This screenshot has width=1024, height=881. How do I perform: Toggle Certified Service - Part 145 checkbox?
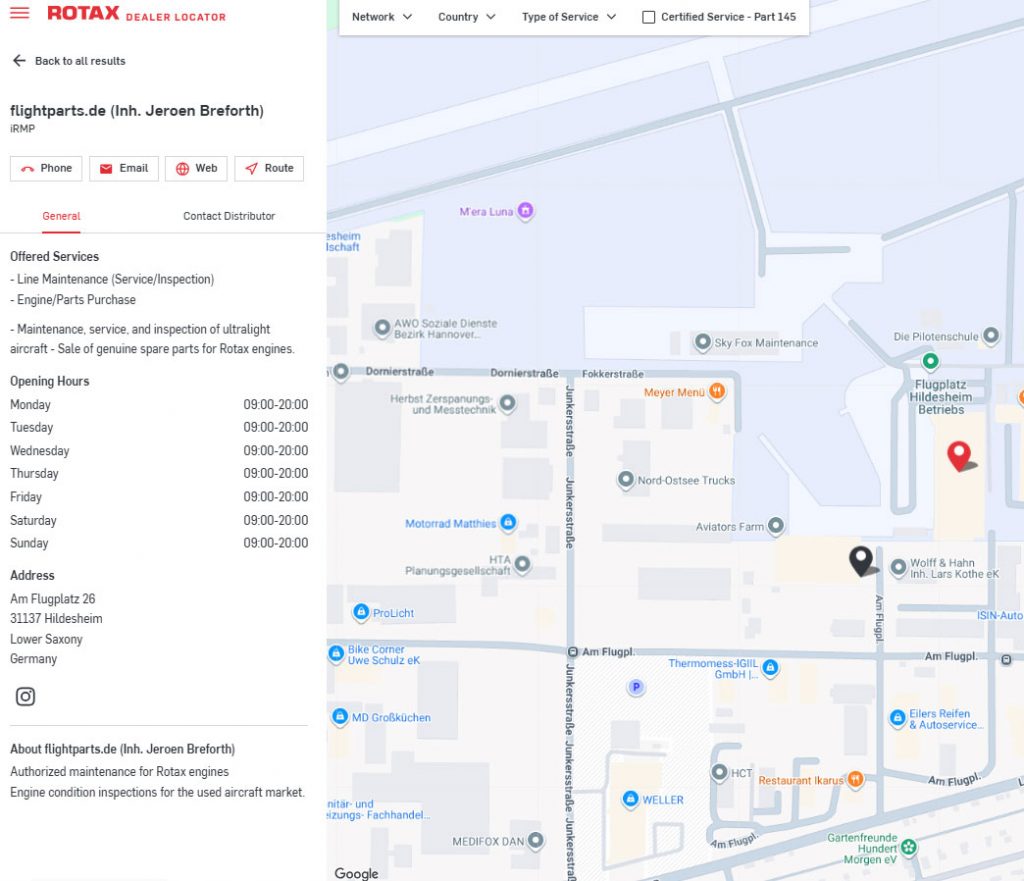(648, 17)
